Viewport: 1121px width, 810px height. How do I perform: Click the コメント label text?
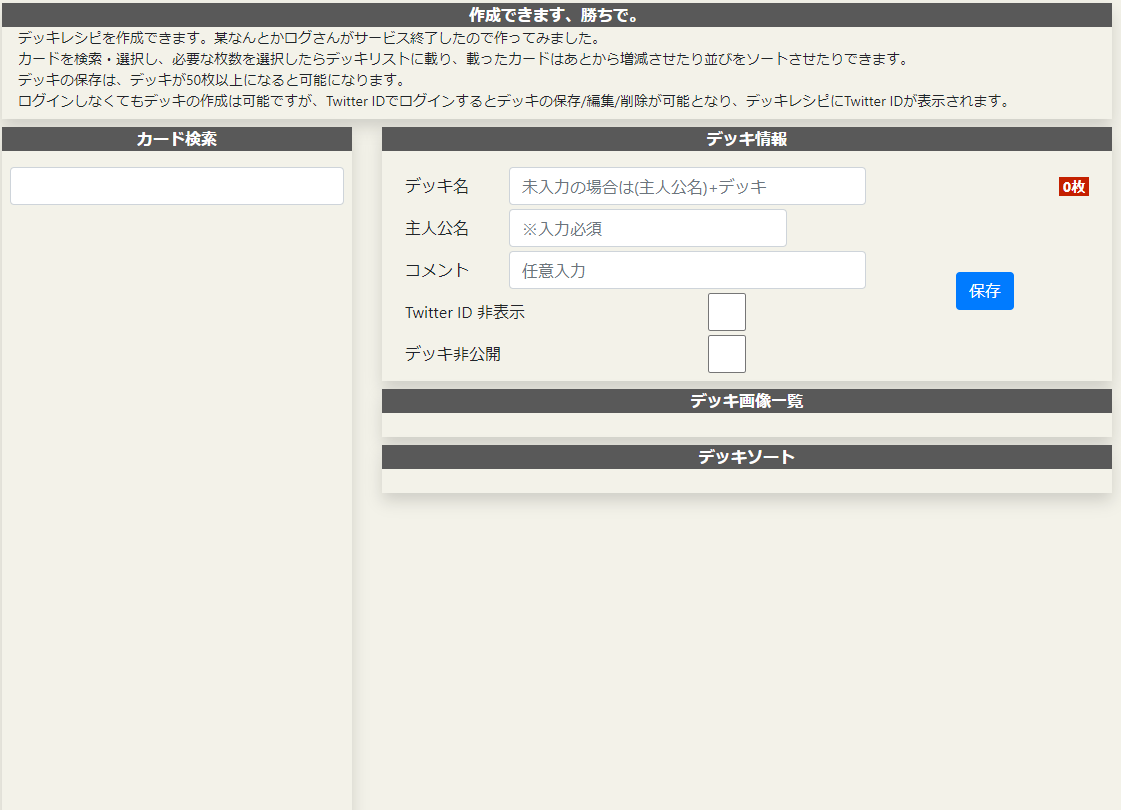[436, 270]
